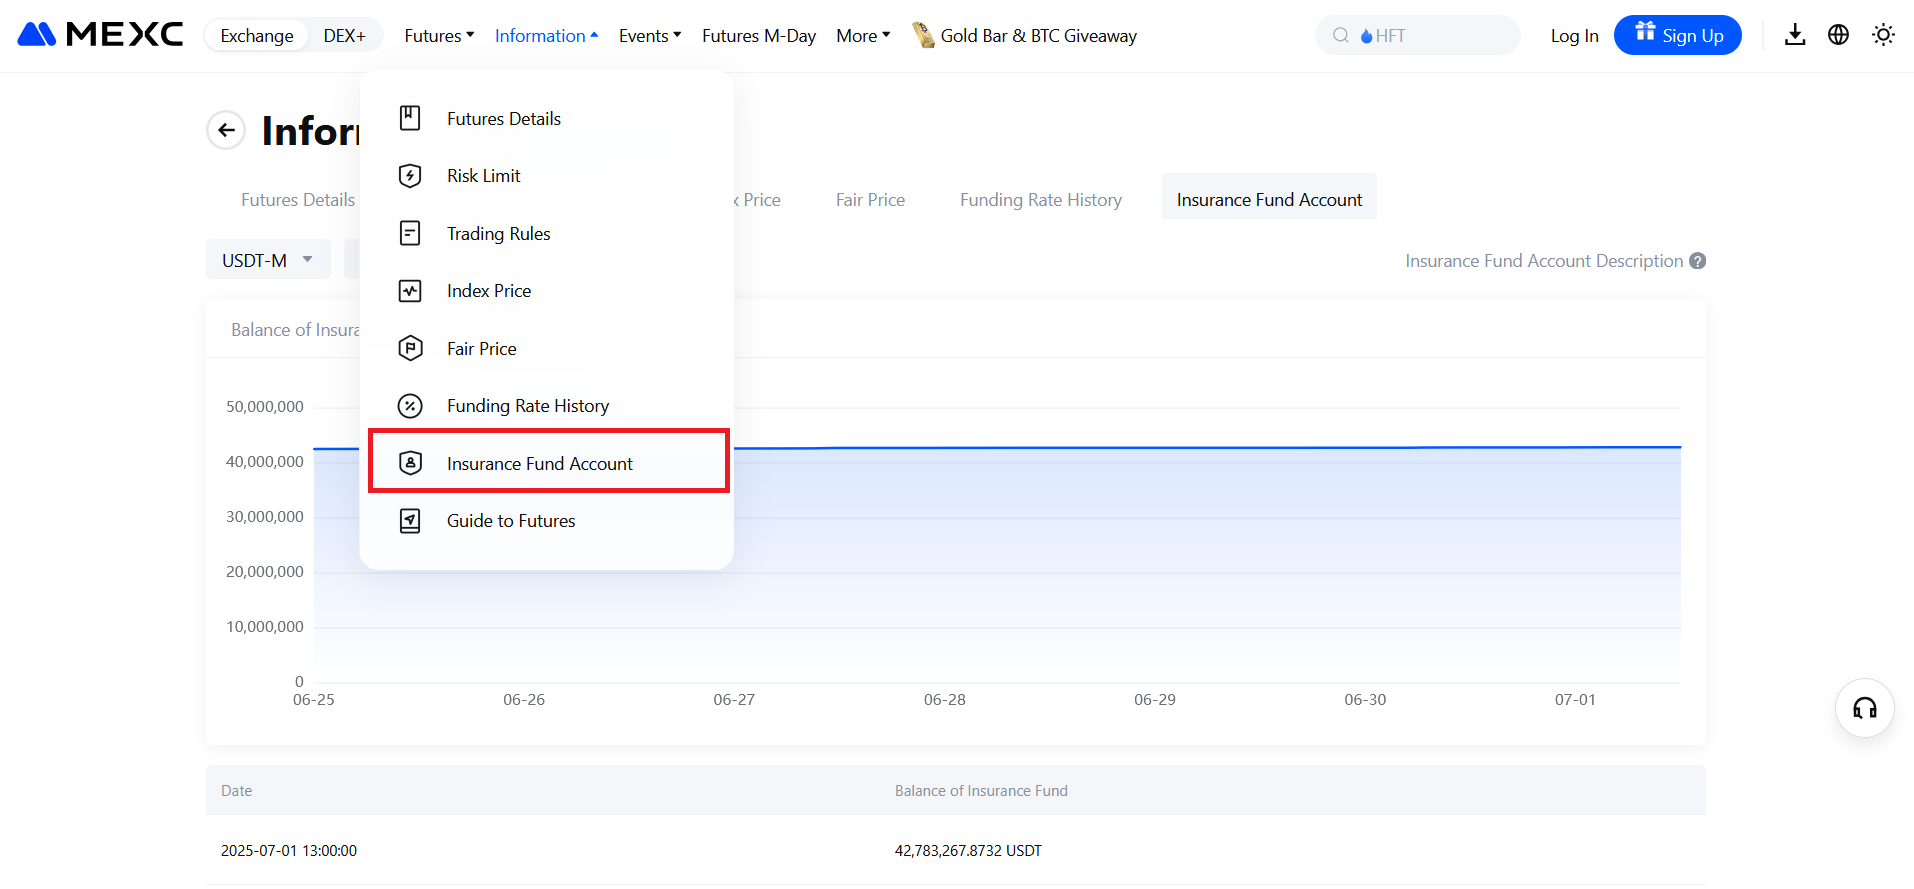Open the customer support headset icon
The width and height of the screenshot is (1914, 889).
coord(1864,709)
